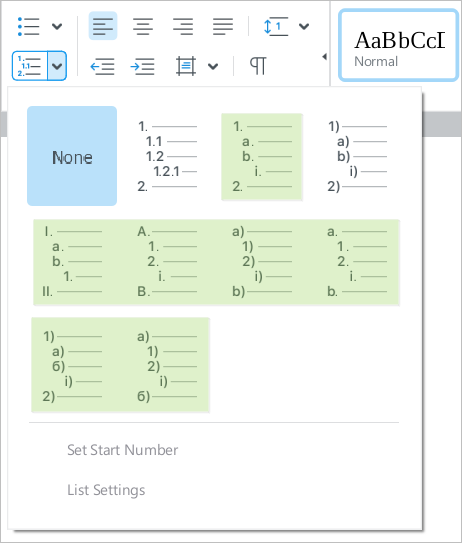The image size is (462, 543).
Task: Select a) 1) 2) i) b) list preset
Action: coord(262,262)
